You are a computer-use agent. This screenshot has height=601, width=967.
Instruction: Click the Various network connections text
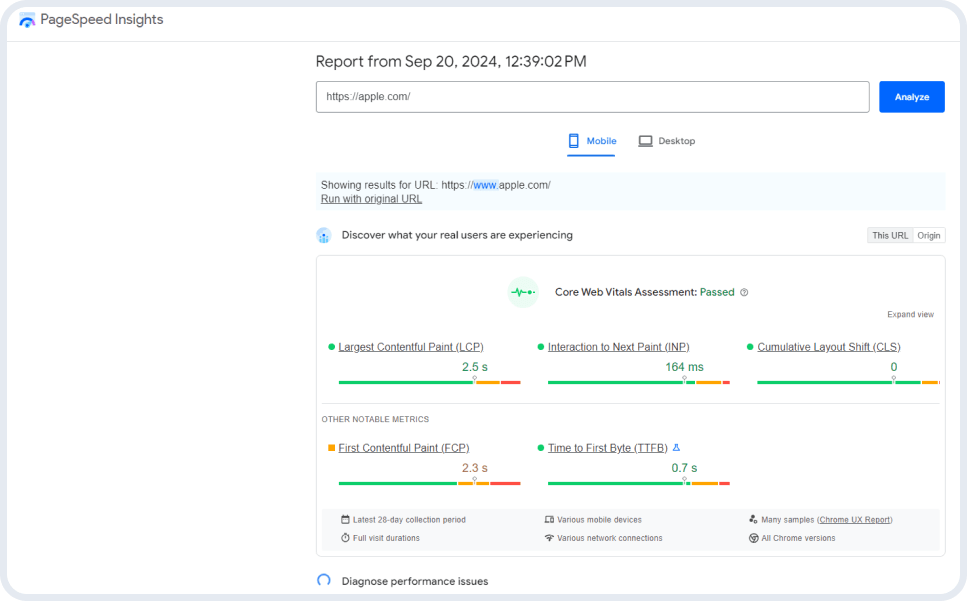(x=610, y=538)
